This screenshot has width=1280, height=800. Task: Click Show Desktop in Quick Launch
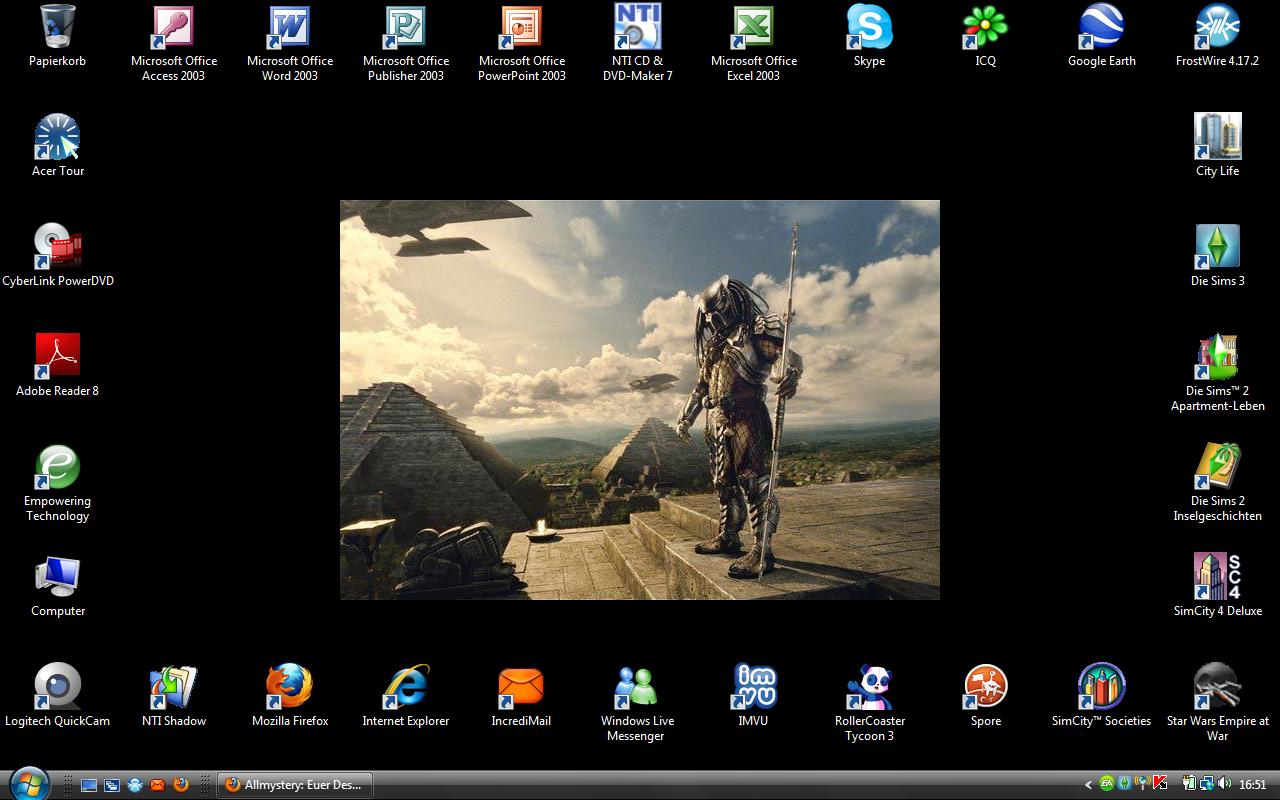click(89, 785)
